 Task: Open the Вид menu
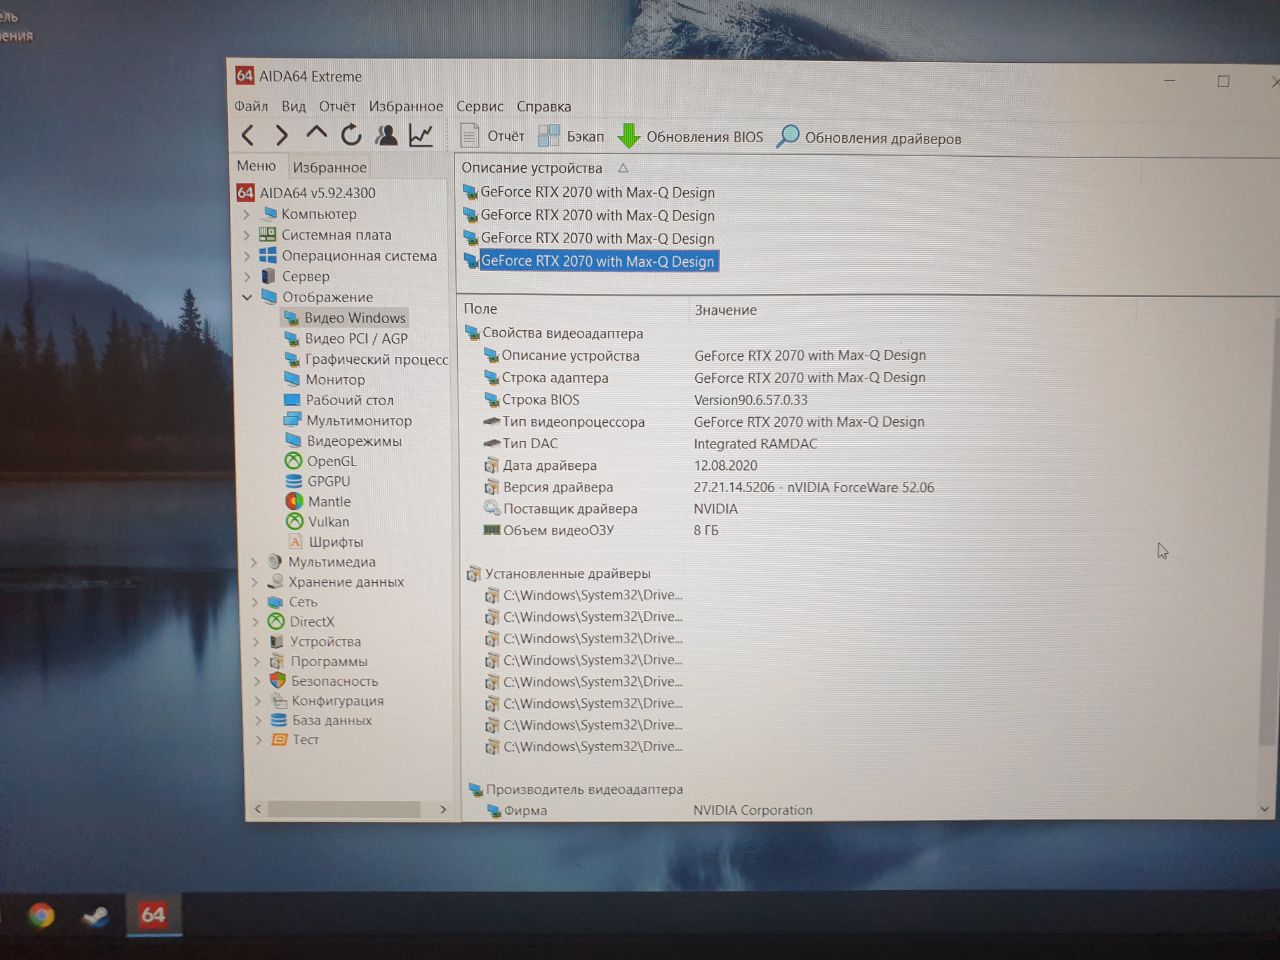point(294,106)
